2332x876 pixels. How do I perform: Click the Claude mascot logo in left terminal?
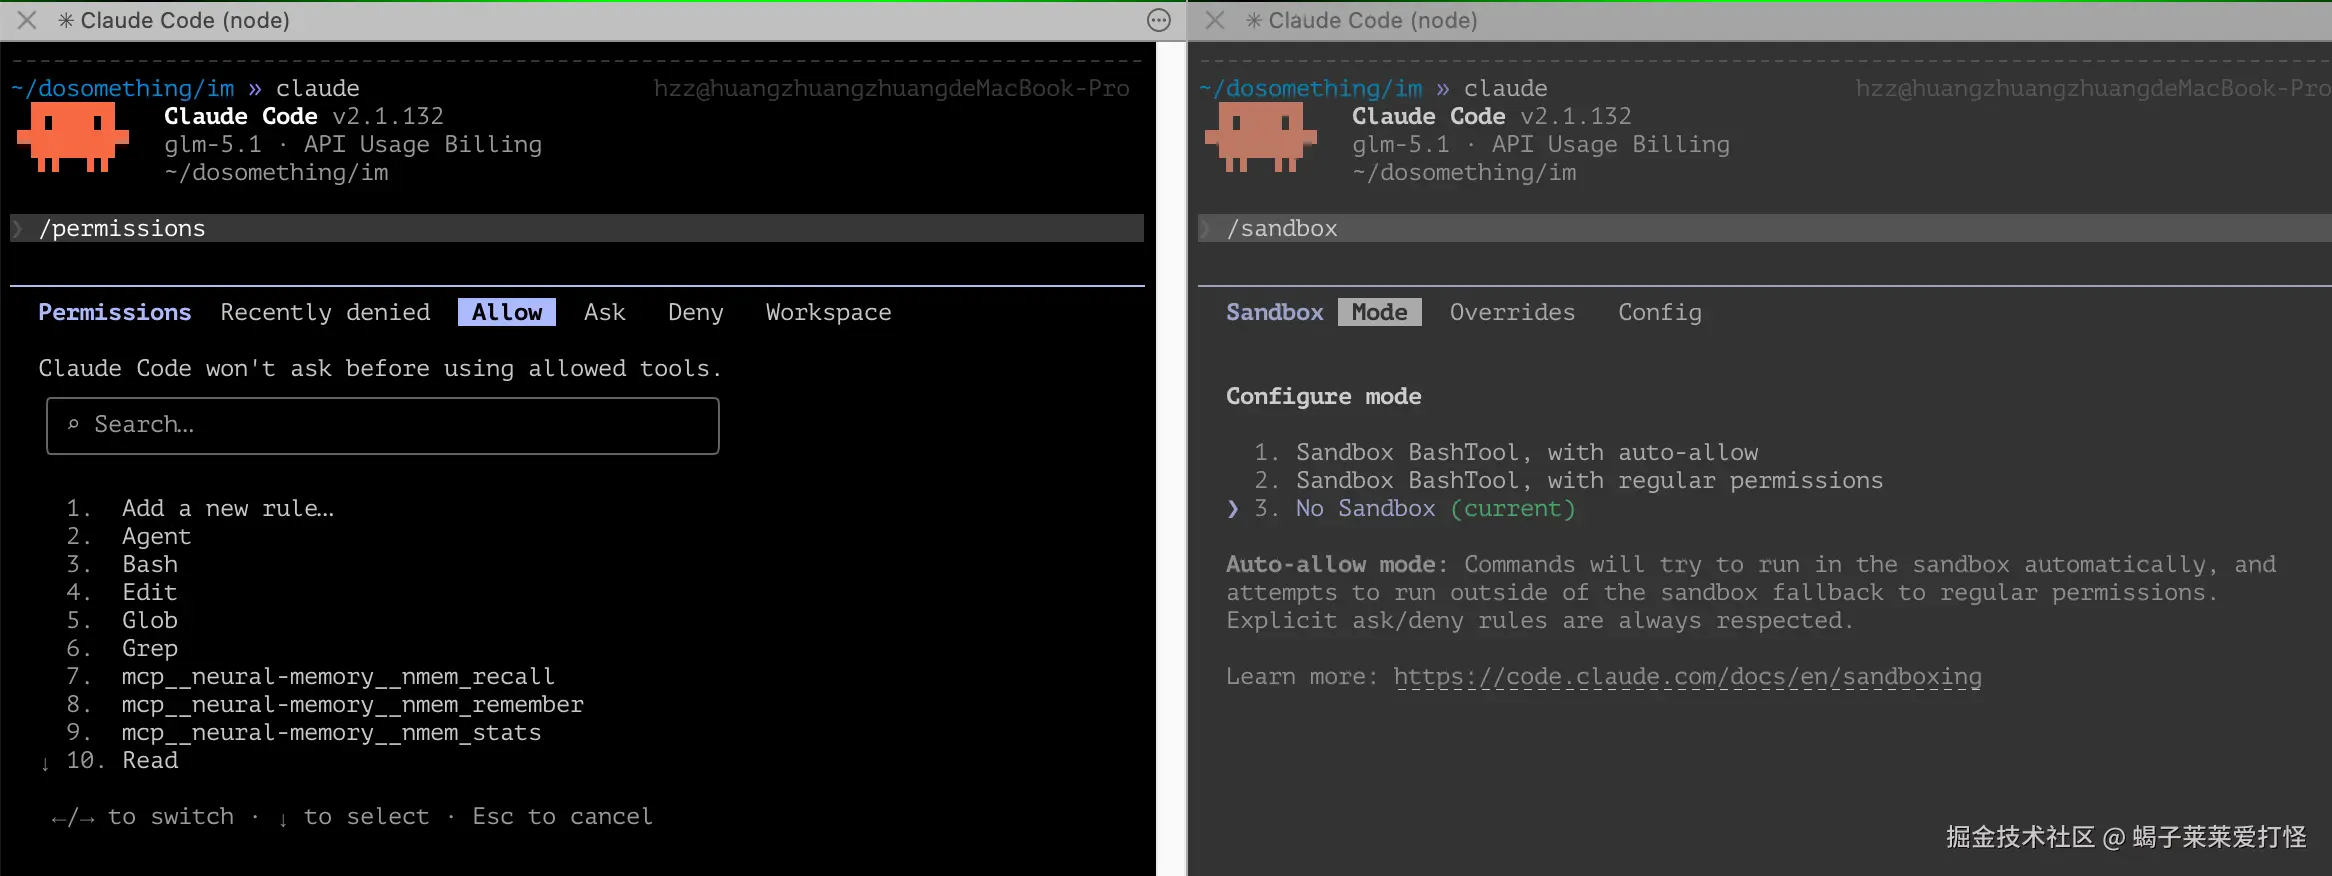73,138
